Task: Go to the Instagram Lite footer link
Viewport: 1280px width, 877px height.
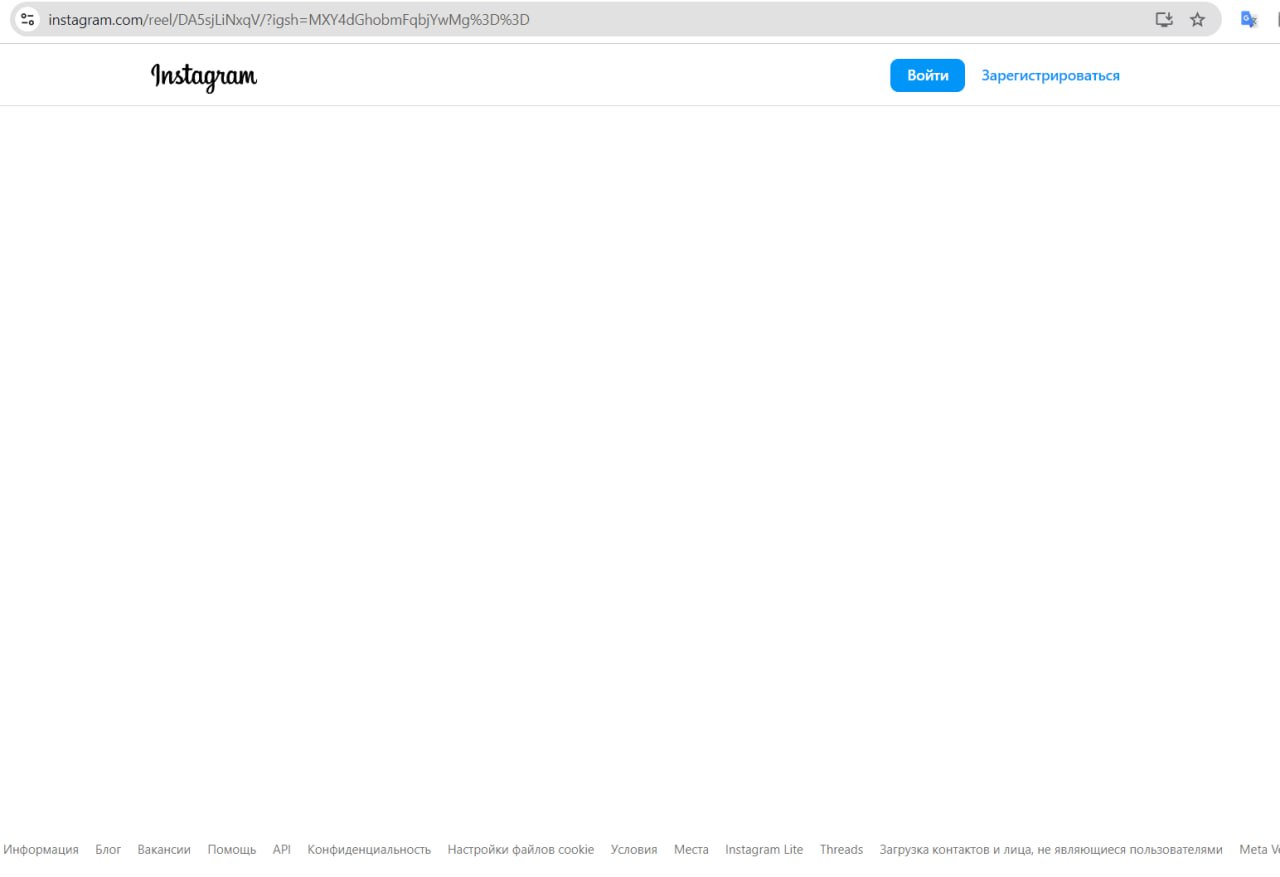Action: click(x=764, y=849)
